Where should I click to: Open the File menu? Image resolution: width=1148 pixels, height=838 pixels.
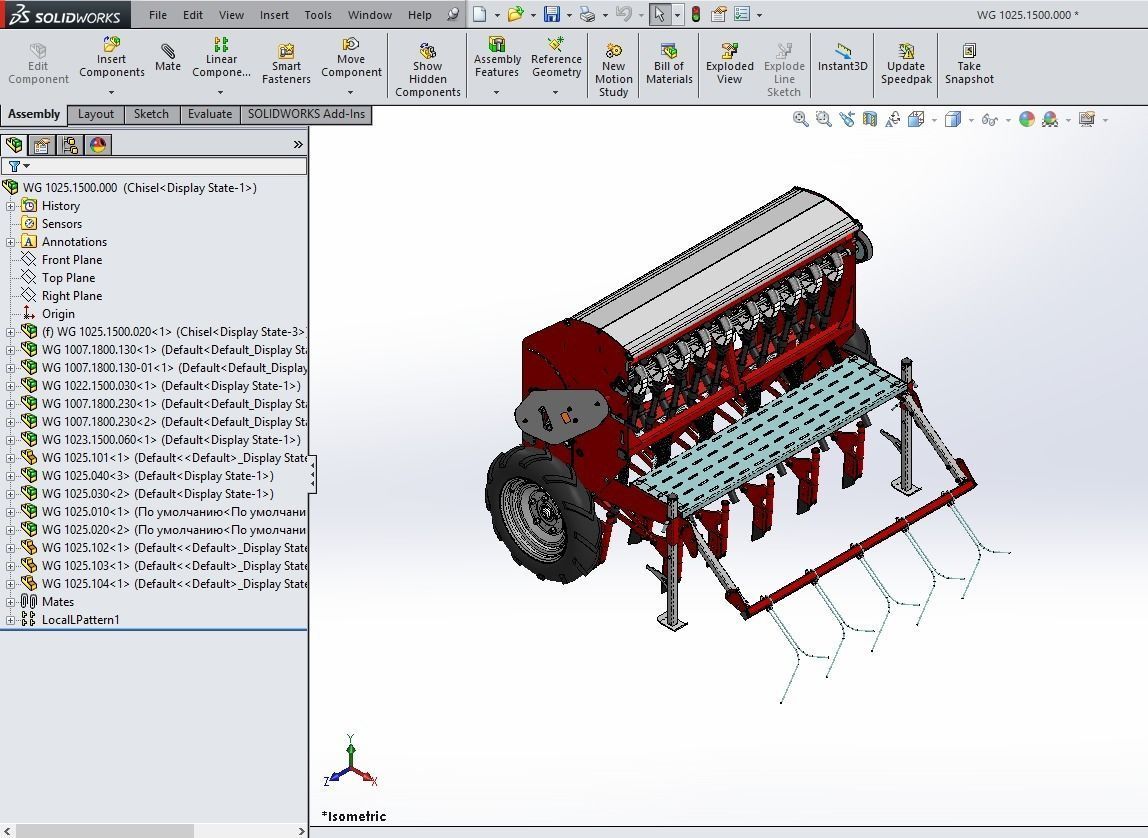point(158,15)
